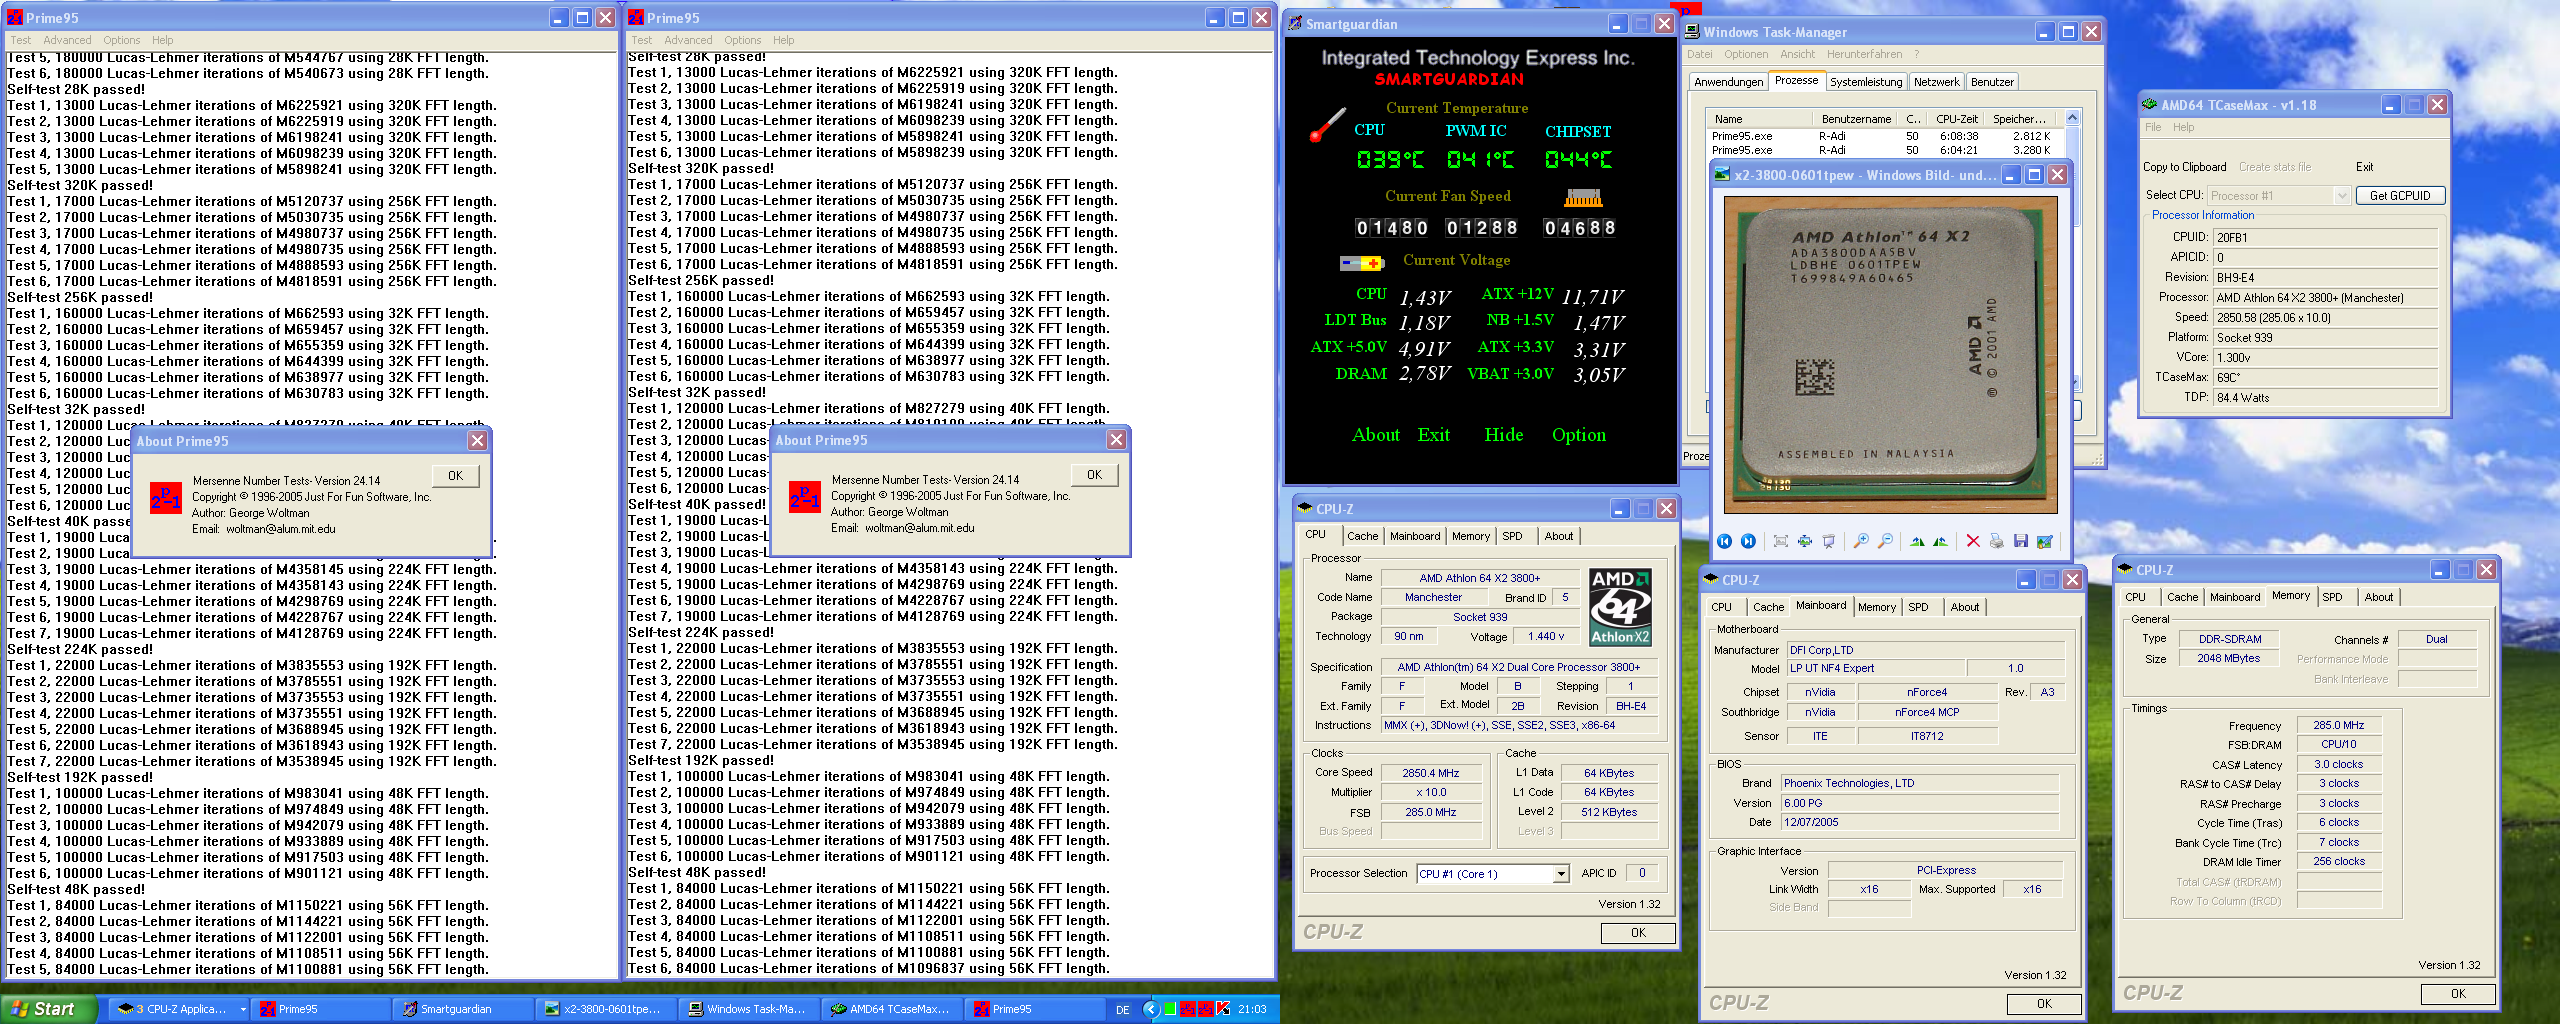Viewport: 2560px width, 1024px height.
Task: Click Copy to Clipboard in TCaseMax
Action: (2184, 167)
